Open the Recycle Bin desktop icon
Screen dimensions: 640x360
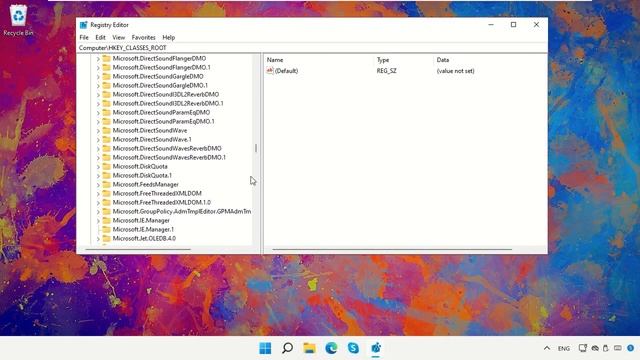click(18, 20)
